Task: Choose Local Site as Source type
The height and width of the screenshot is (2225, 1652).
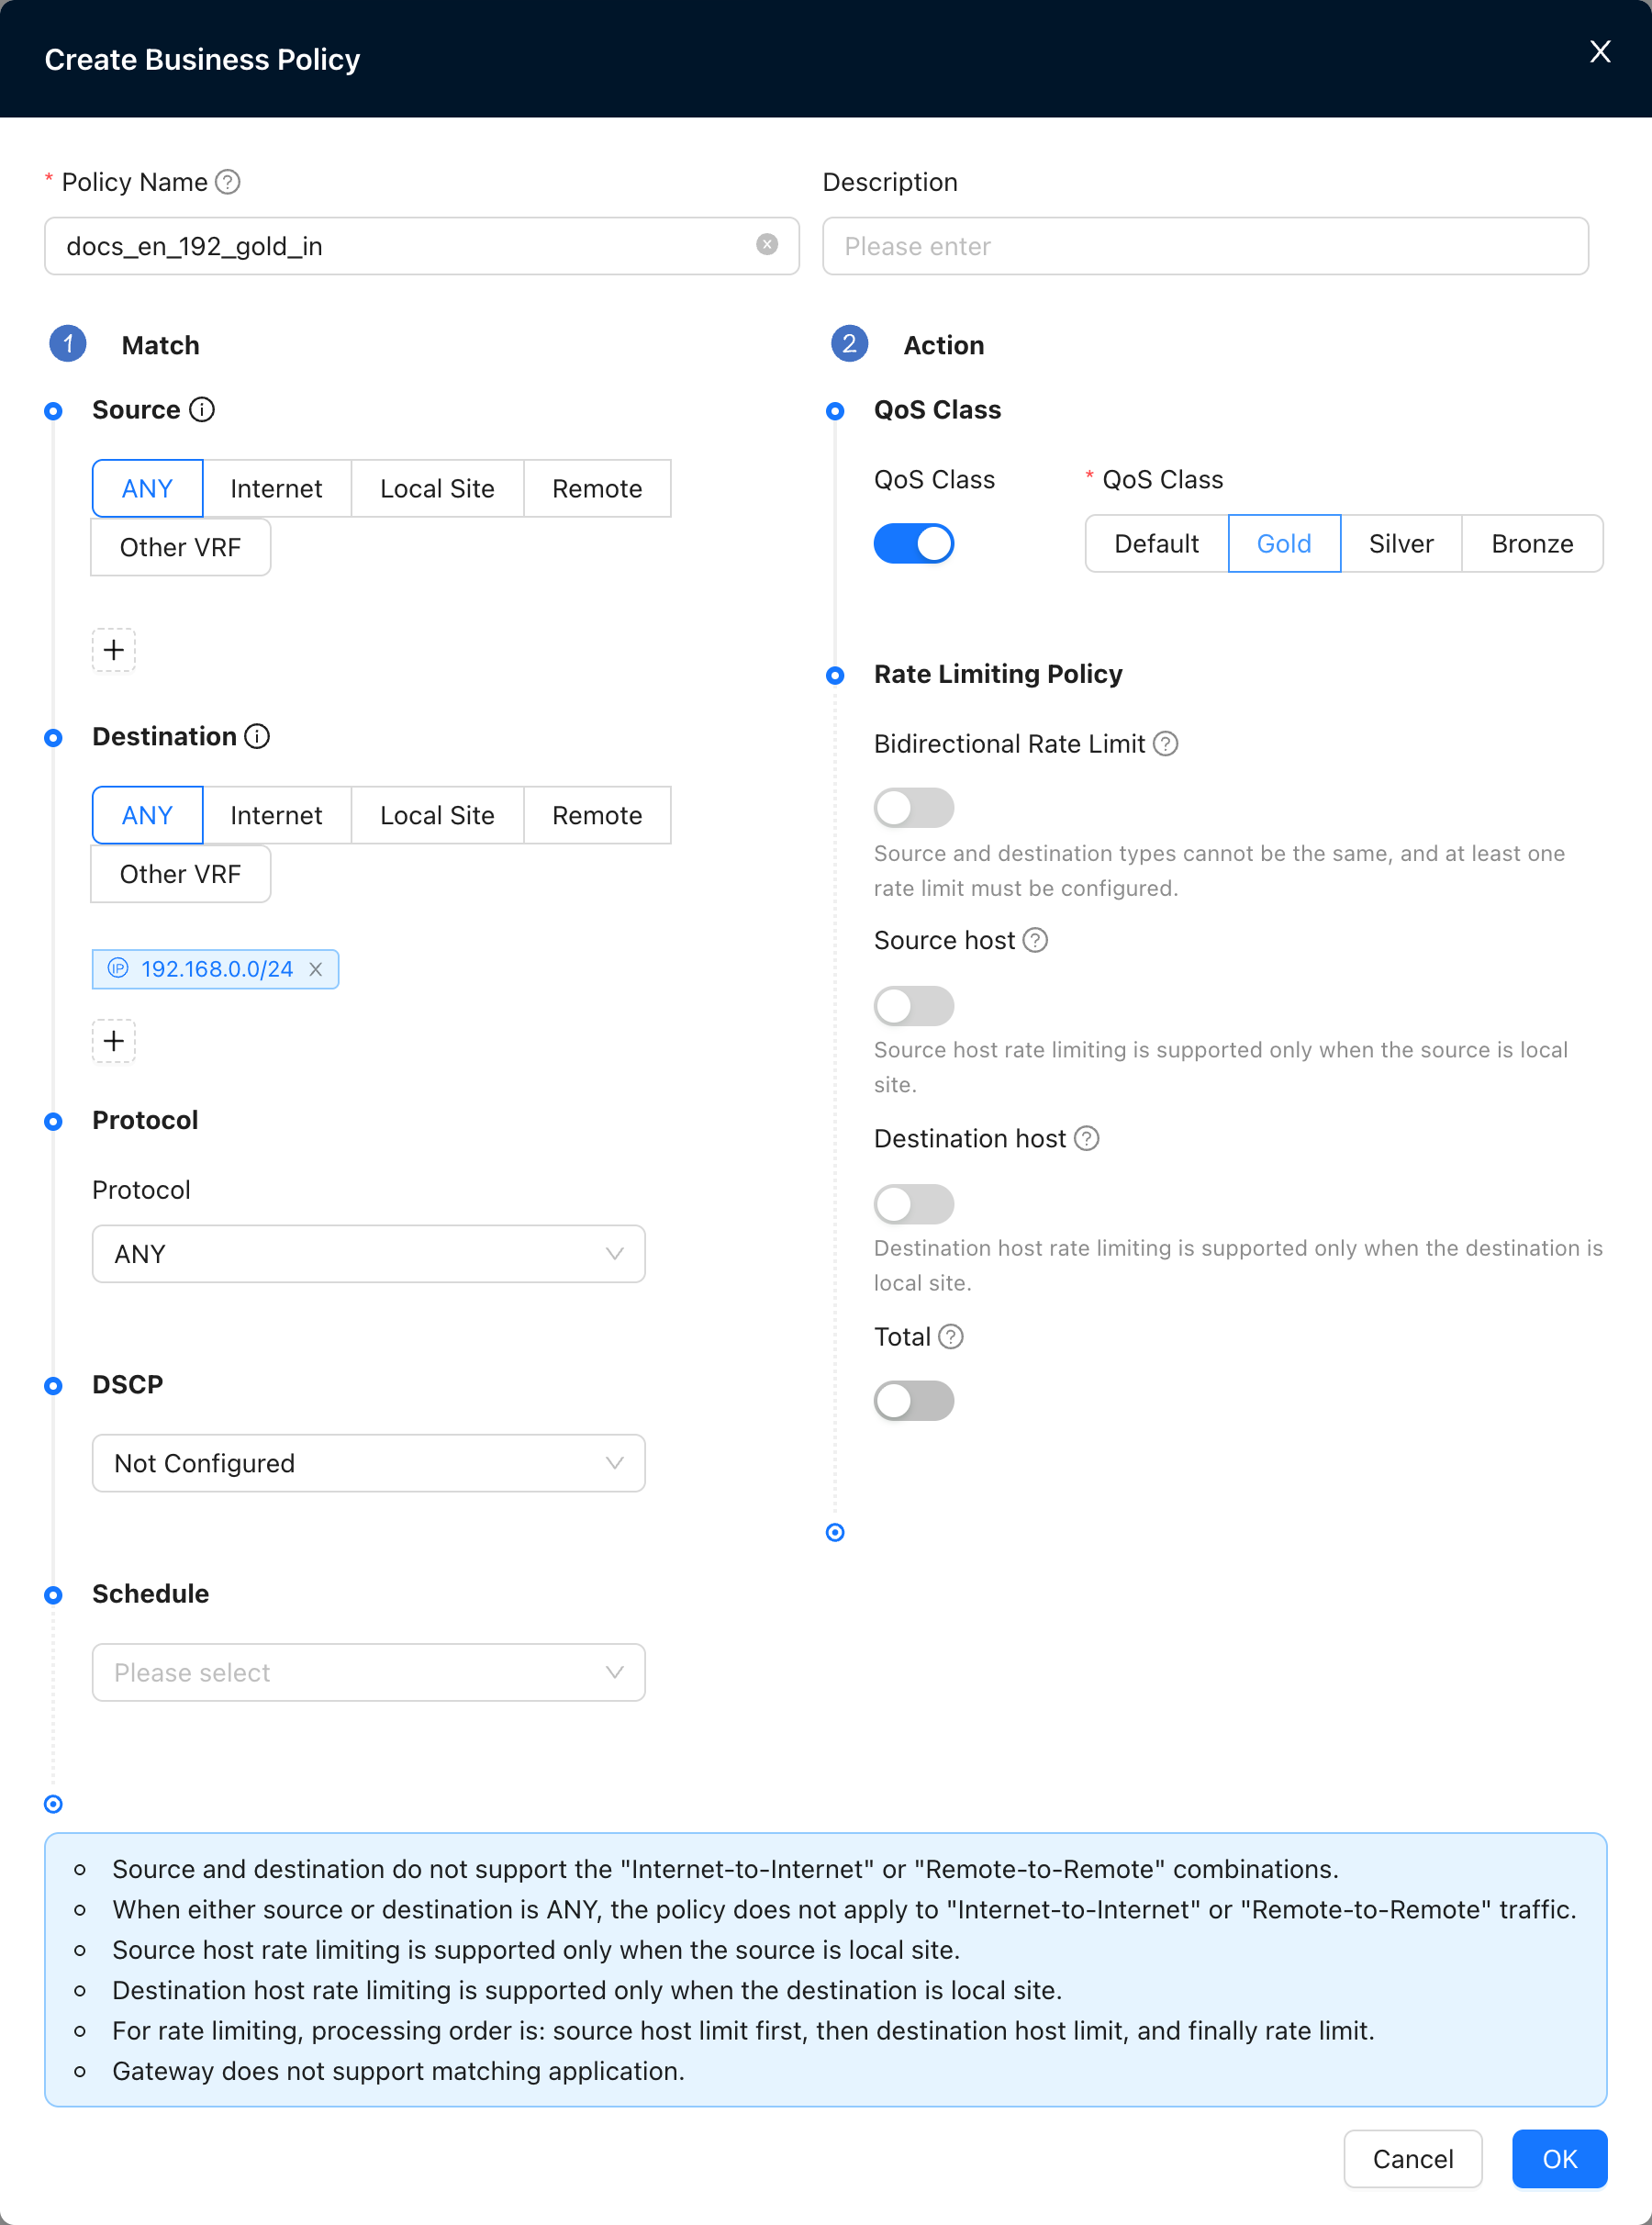Action: coord(437,489)
